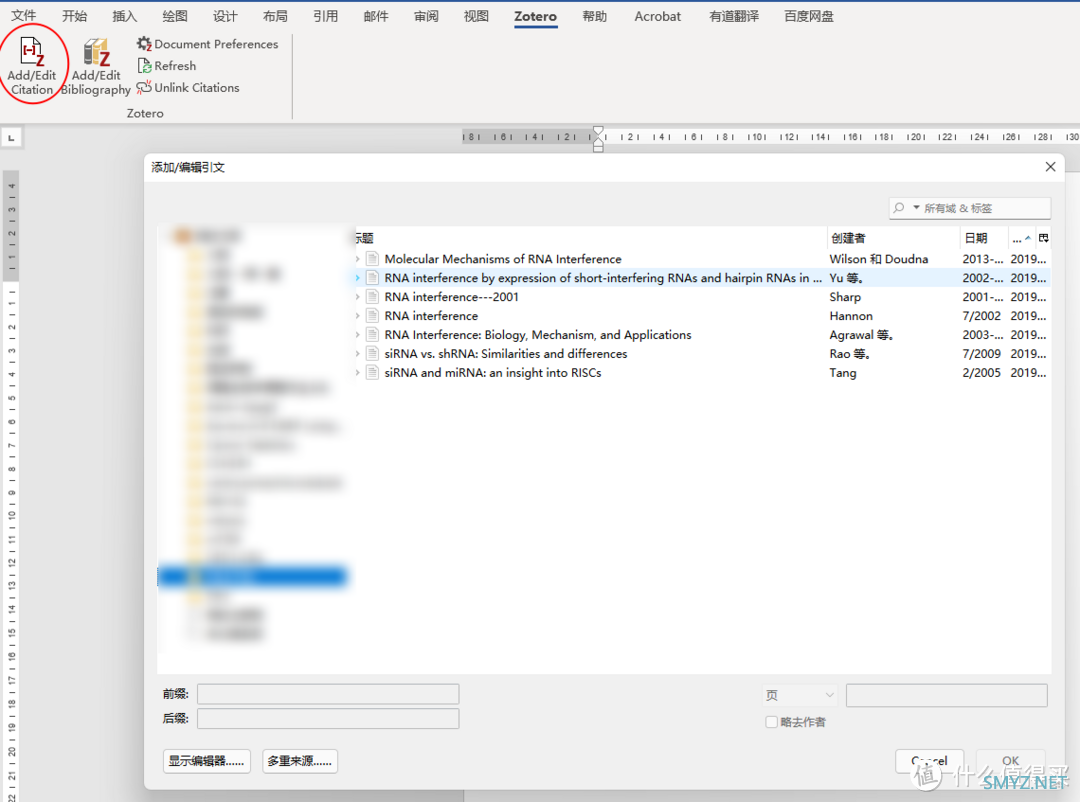Click the page number input field

tap(946, 695)
